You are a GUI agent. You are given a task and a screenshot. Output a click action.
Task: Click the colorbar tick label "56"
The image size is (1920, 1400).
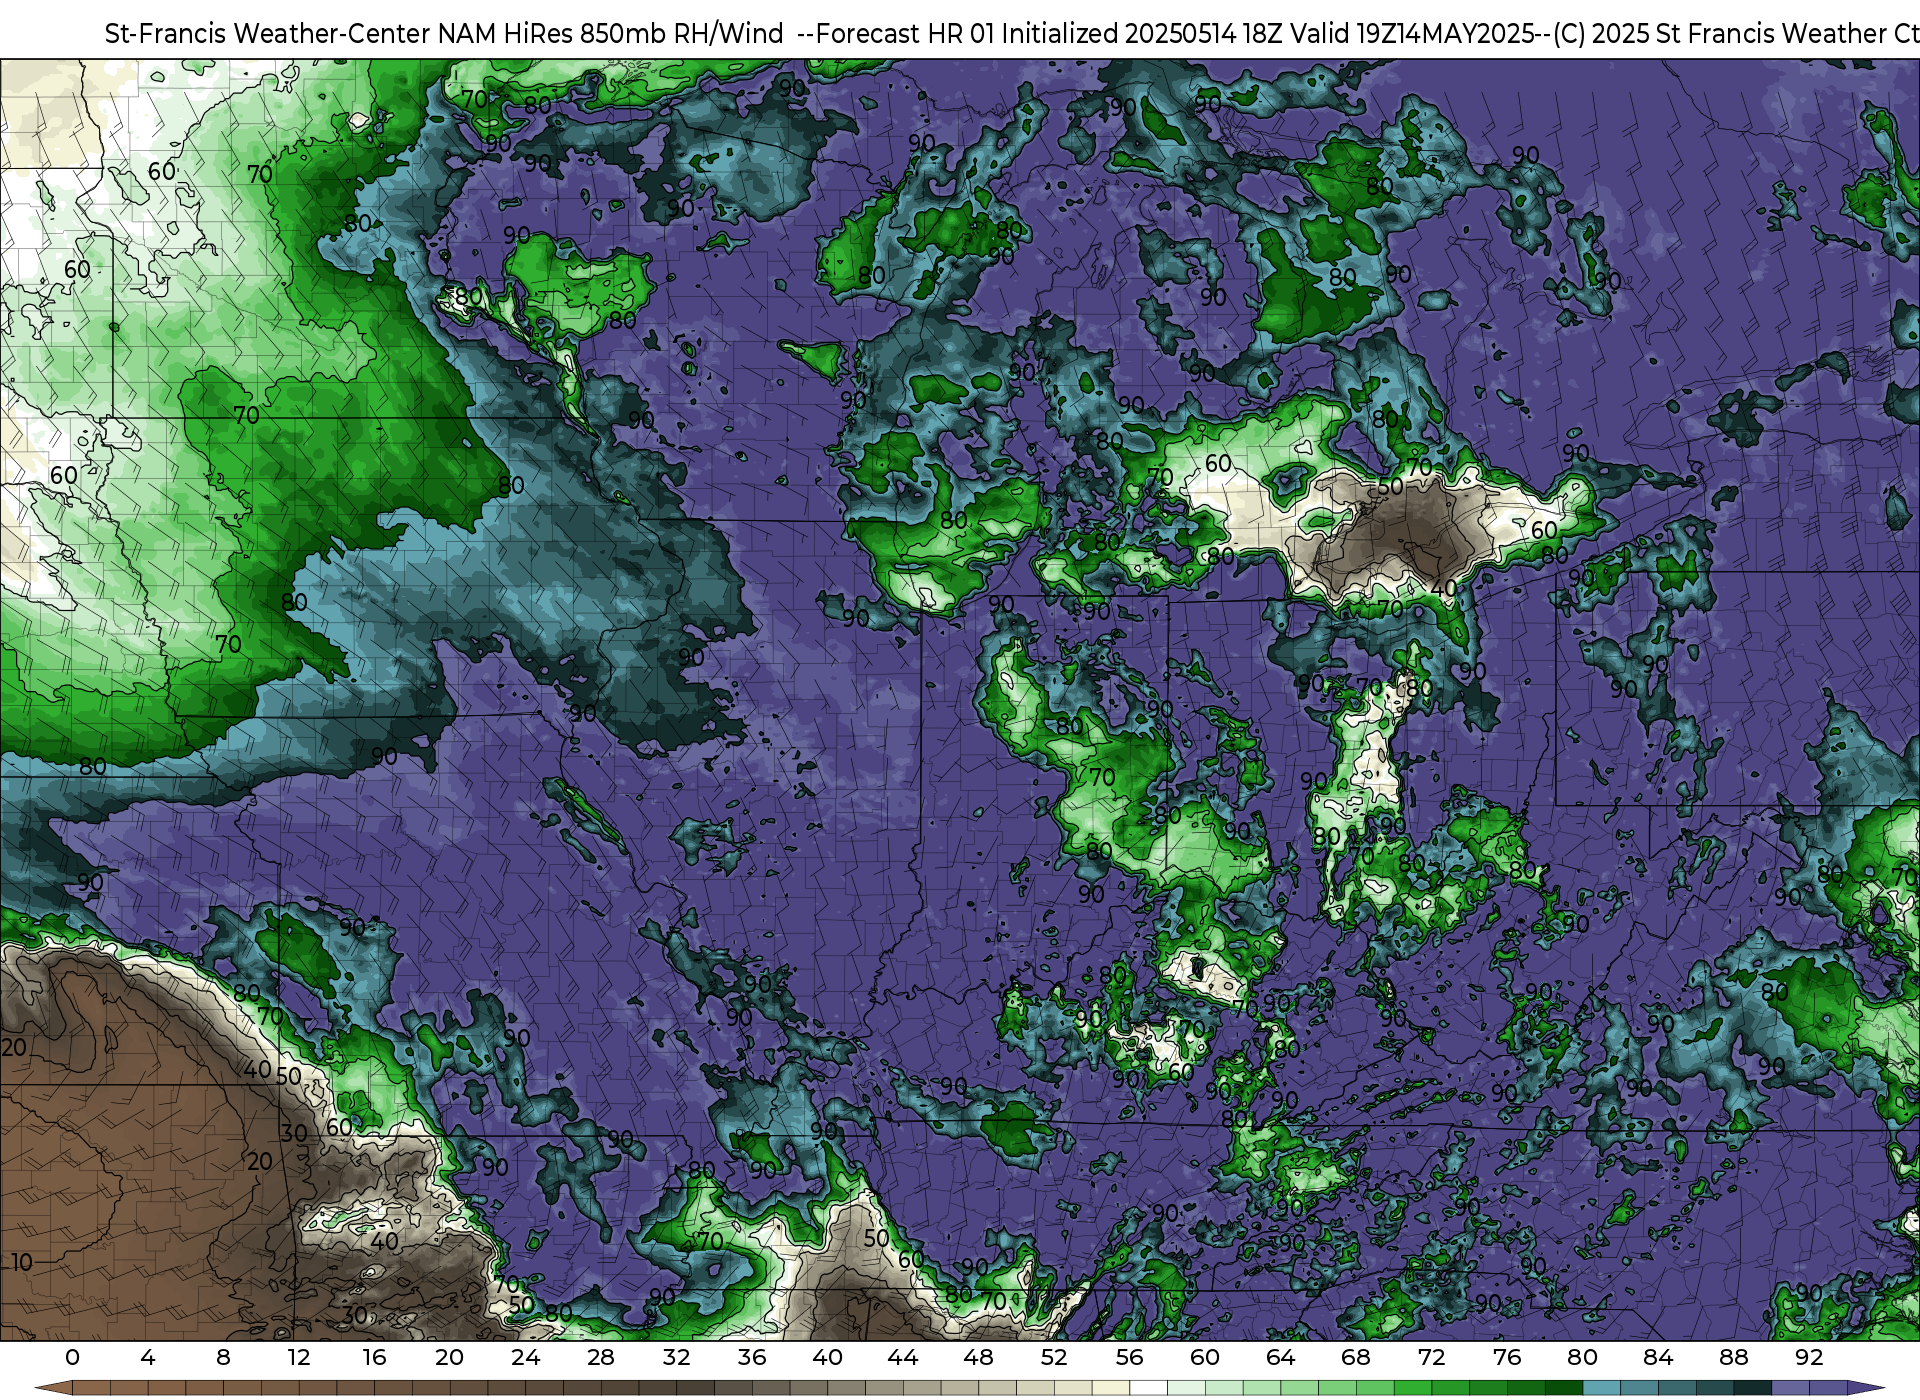(x=1129, y=1357)
